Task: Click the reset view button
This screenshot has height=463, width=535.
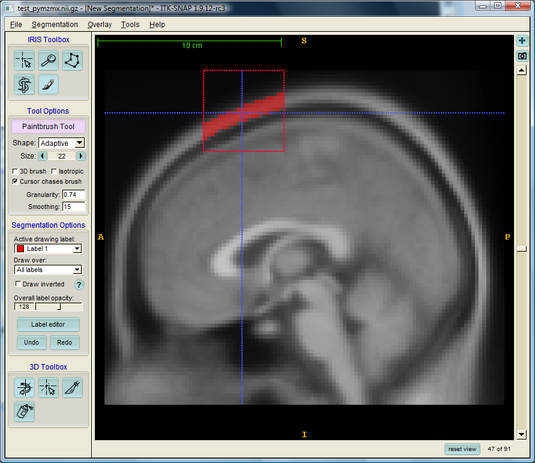Action: click(462, 449)
